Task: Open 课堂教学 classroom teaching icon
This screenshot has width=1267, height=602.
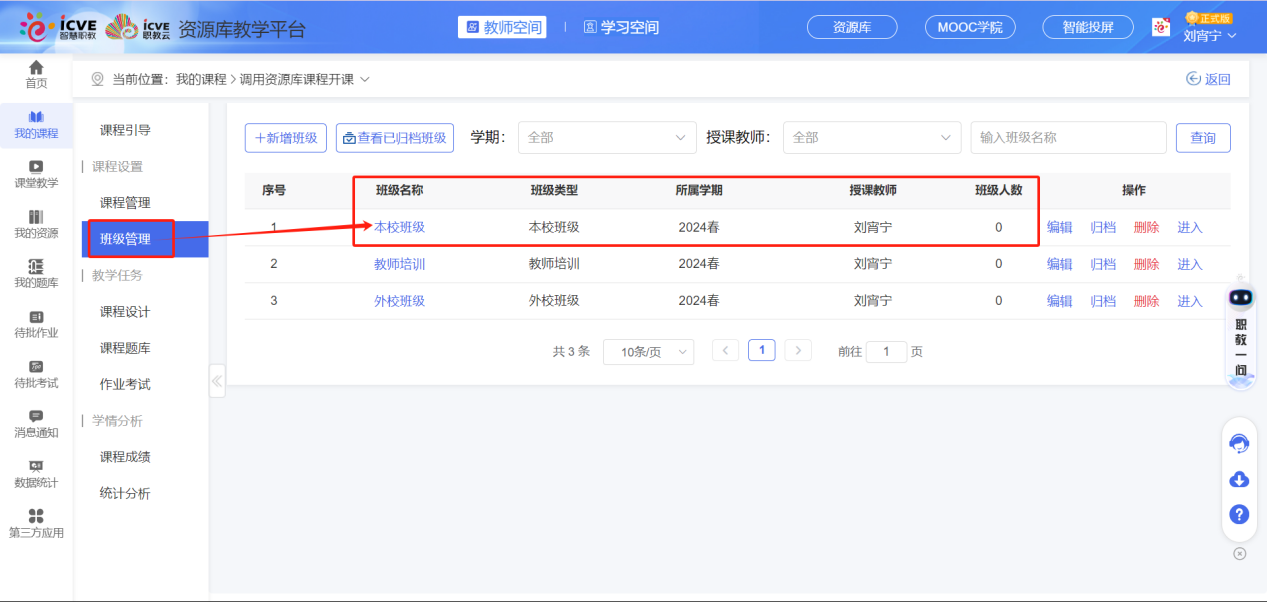Action: [x=36, y=174]
